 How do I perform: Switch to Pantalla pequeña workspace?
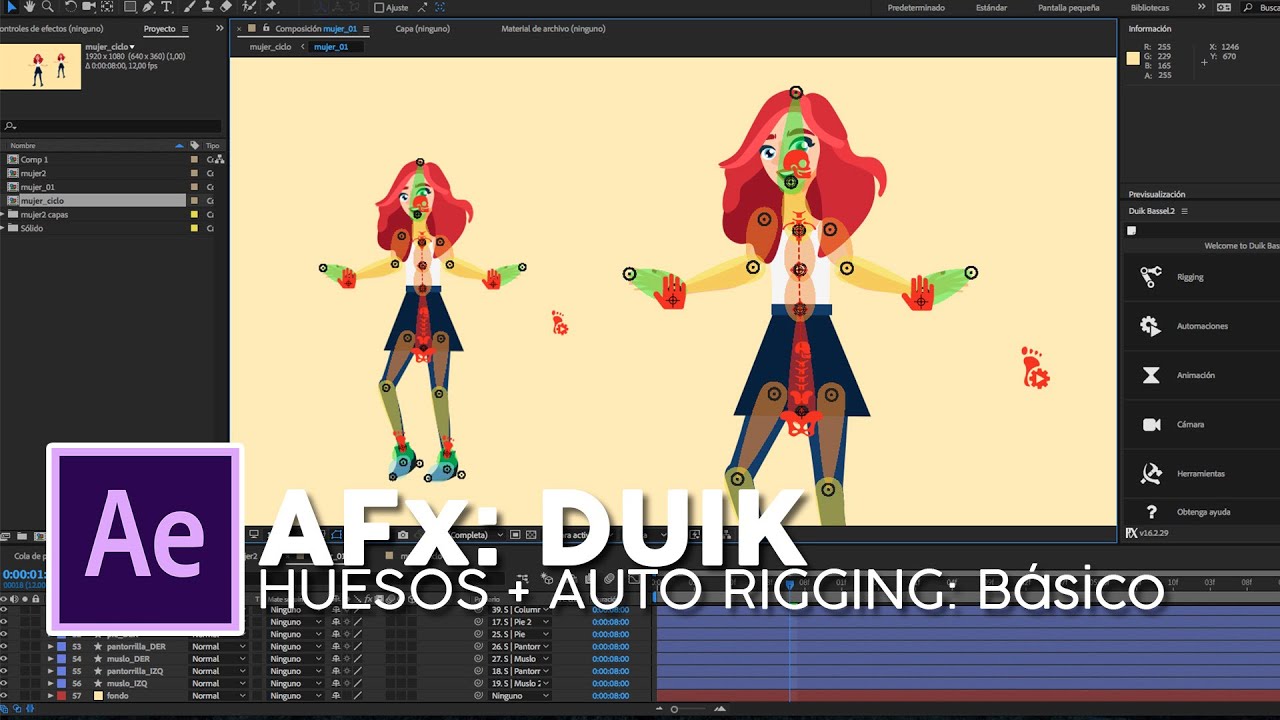click(1068, 7)
